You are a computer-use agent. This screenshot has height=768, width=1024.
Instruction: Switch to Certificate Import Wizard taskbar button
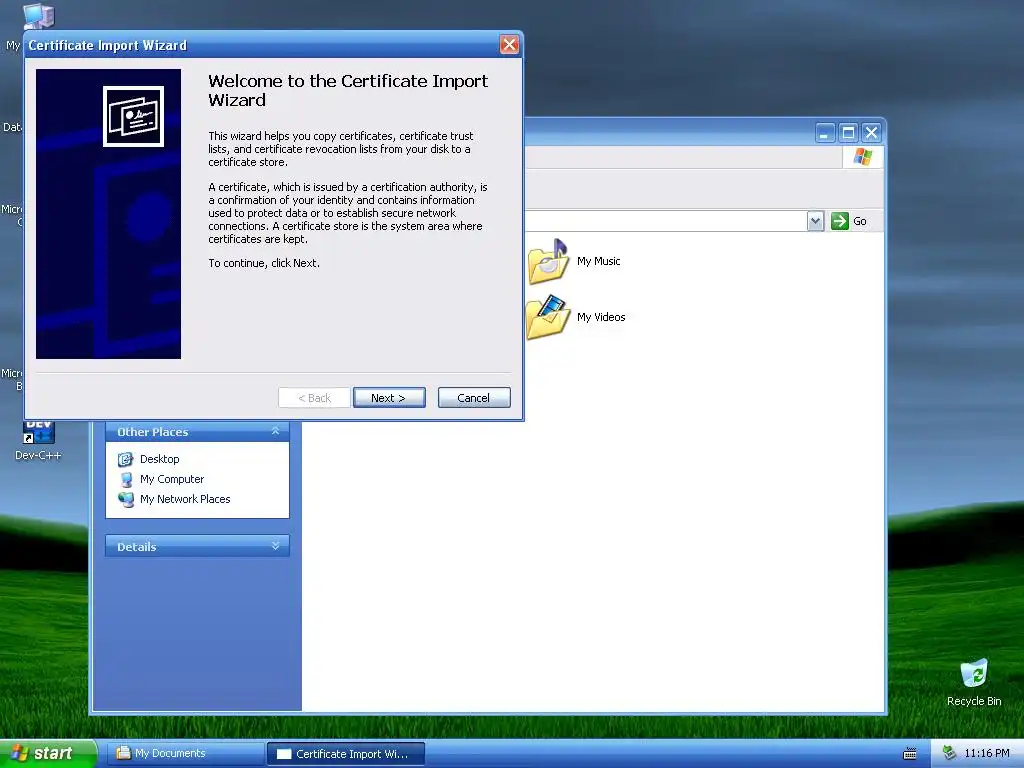(346, 754)
